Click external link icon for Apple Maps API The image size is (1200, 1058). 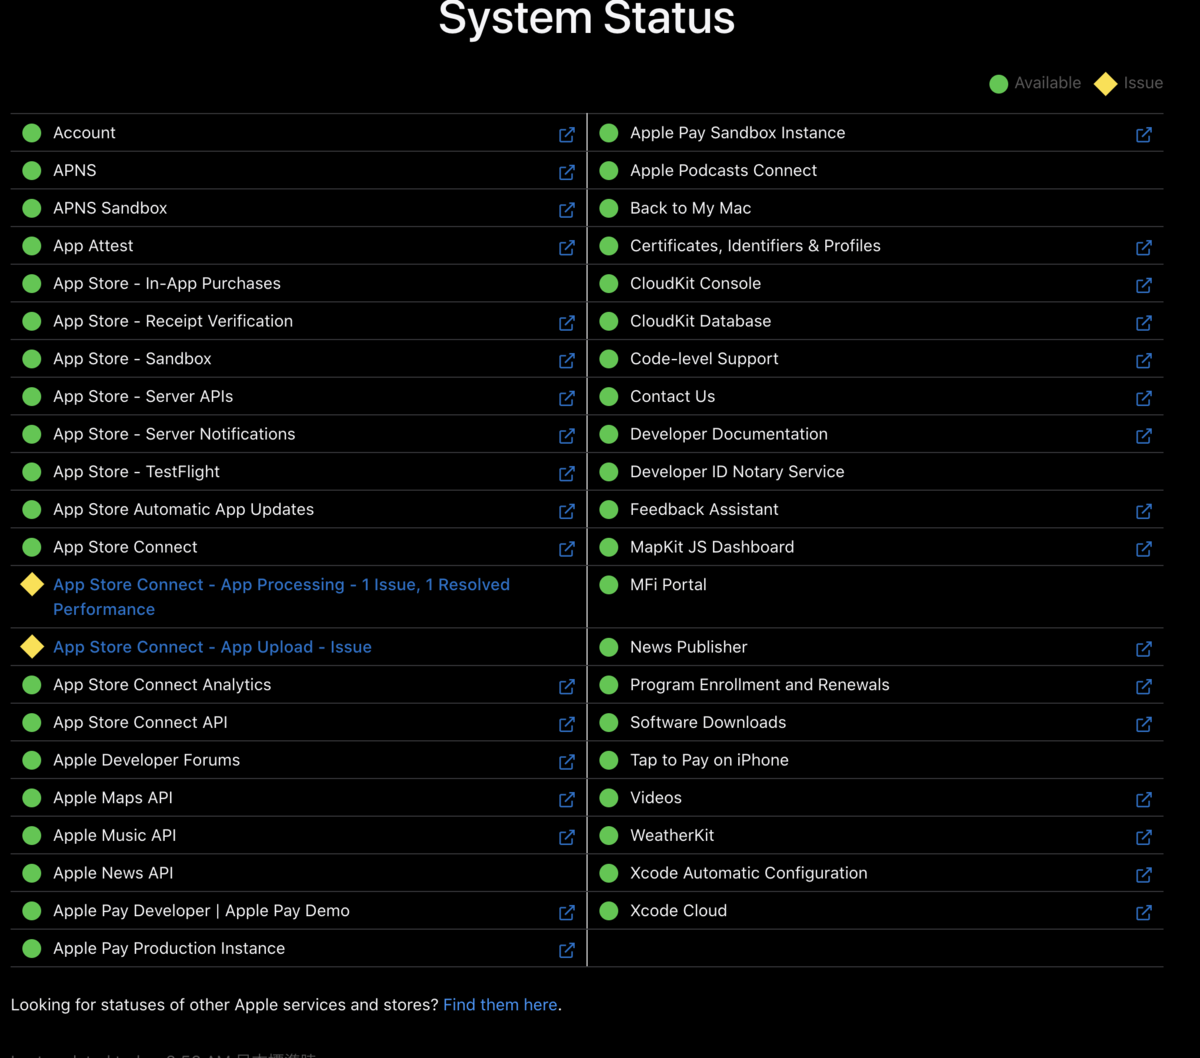(567, 799)
